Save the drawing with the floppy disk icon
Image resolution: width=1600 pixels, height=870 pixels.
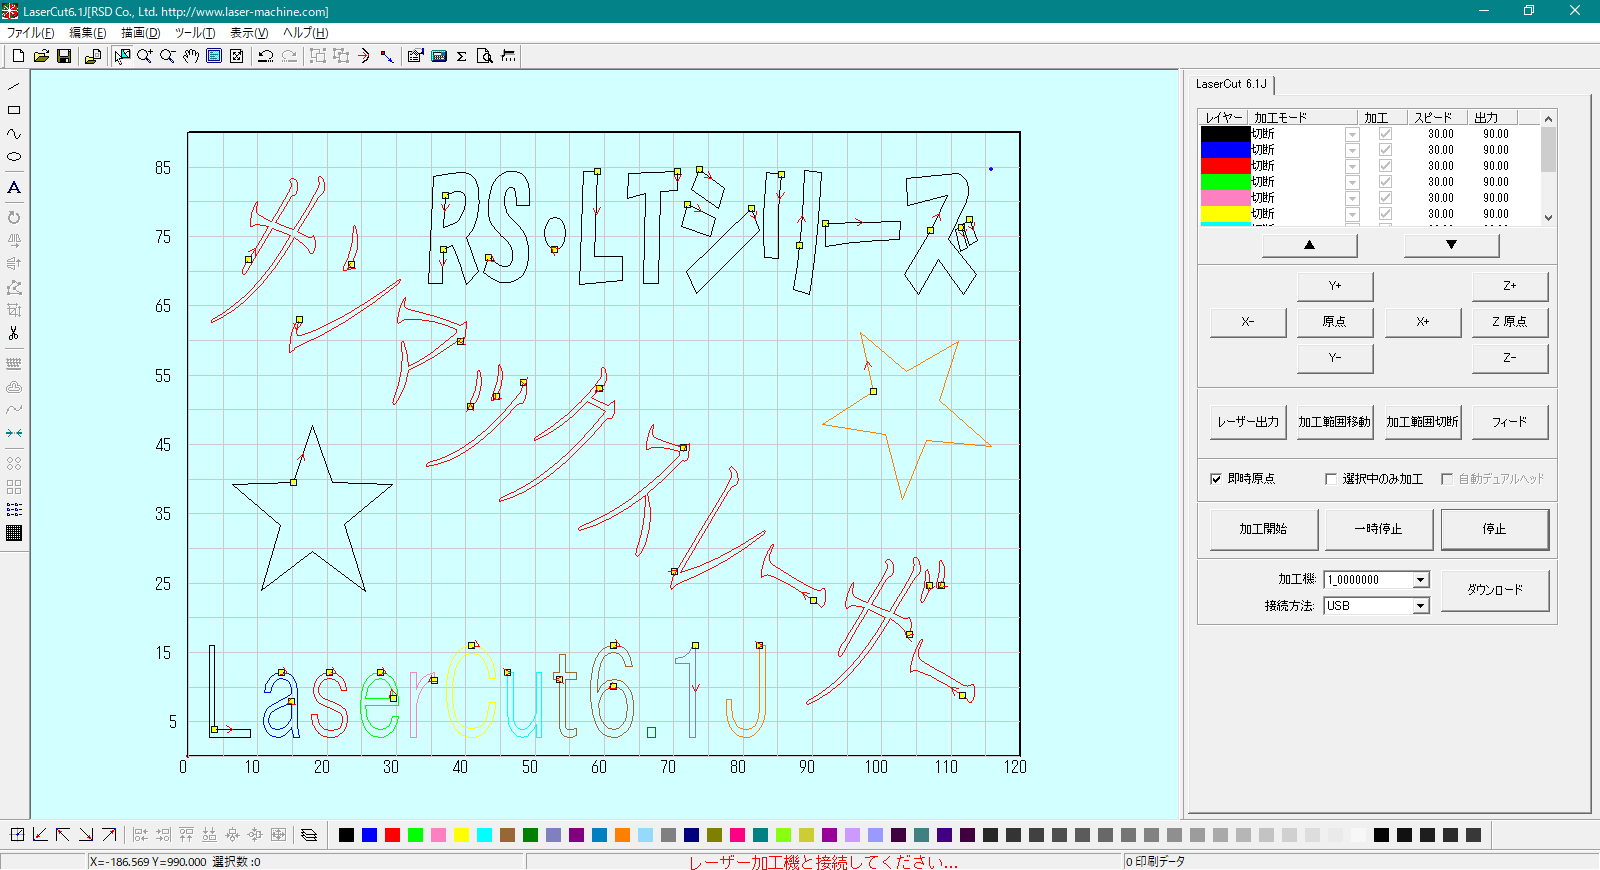pyautogui.click(x=64, y=56)
